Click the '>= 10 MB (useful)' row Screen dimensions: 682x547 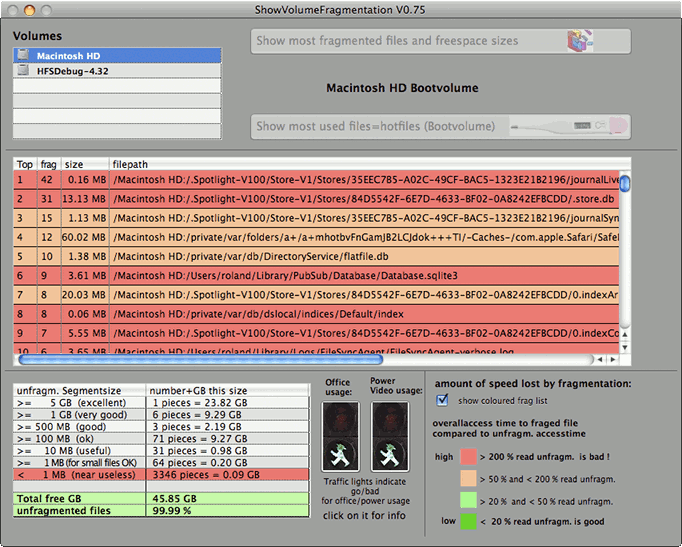tap(161, 450)
